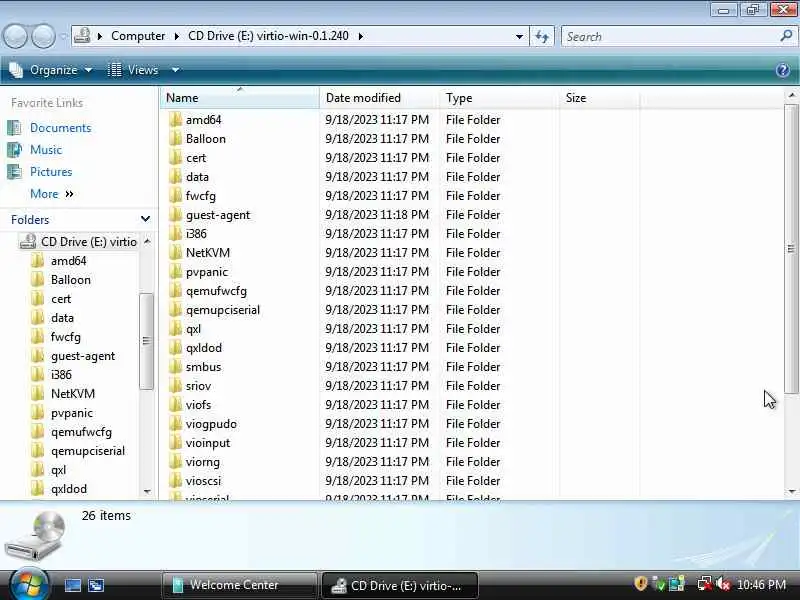Sort by Date modified column header
This screenshot has height=600, width=800.
(x=379, y=97)
